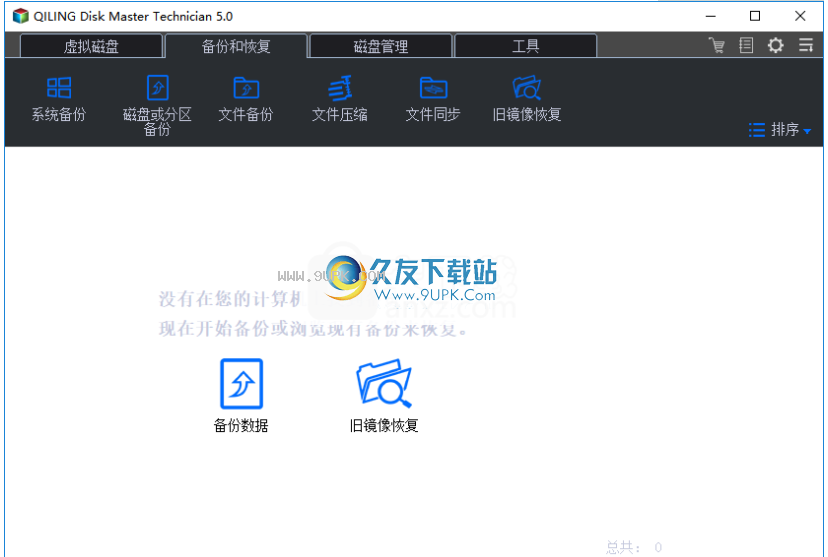Launch the 文件备份 file backup tool
This screenshot has height=557, width=828.
coord(246,99)
